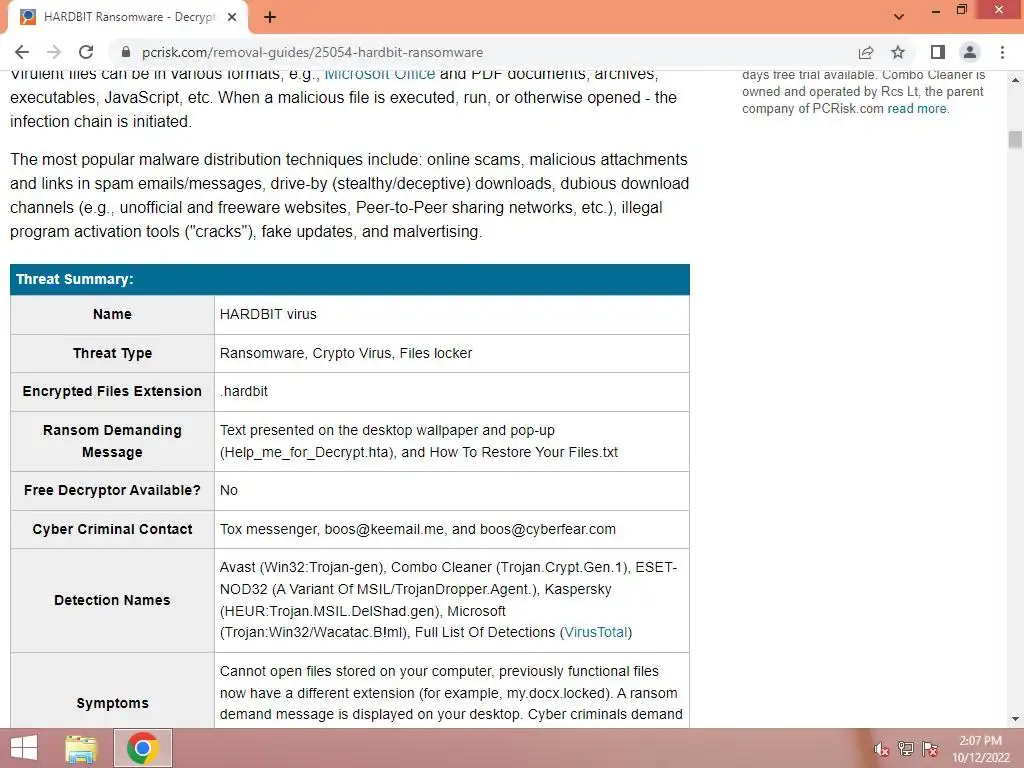The height and width of the screenshot is (768, 1024).
Task: View site security lock information
Action: [x=126, y=52]
